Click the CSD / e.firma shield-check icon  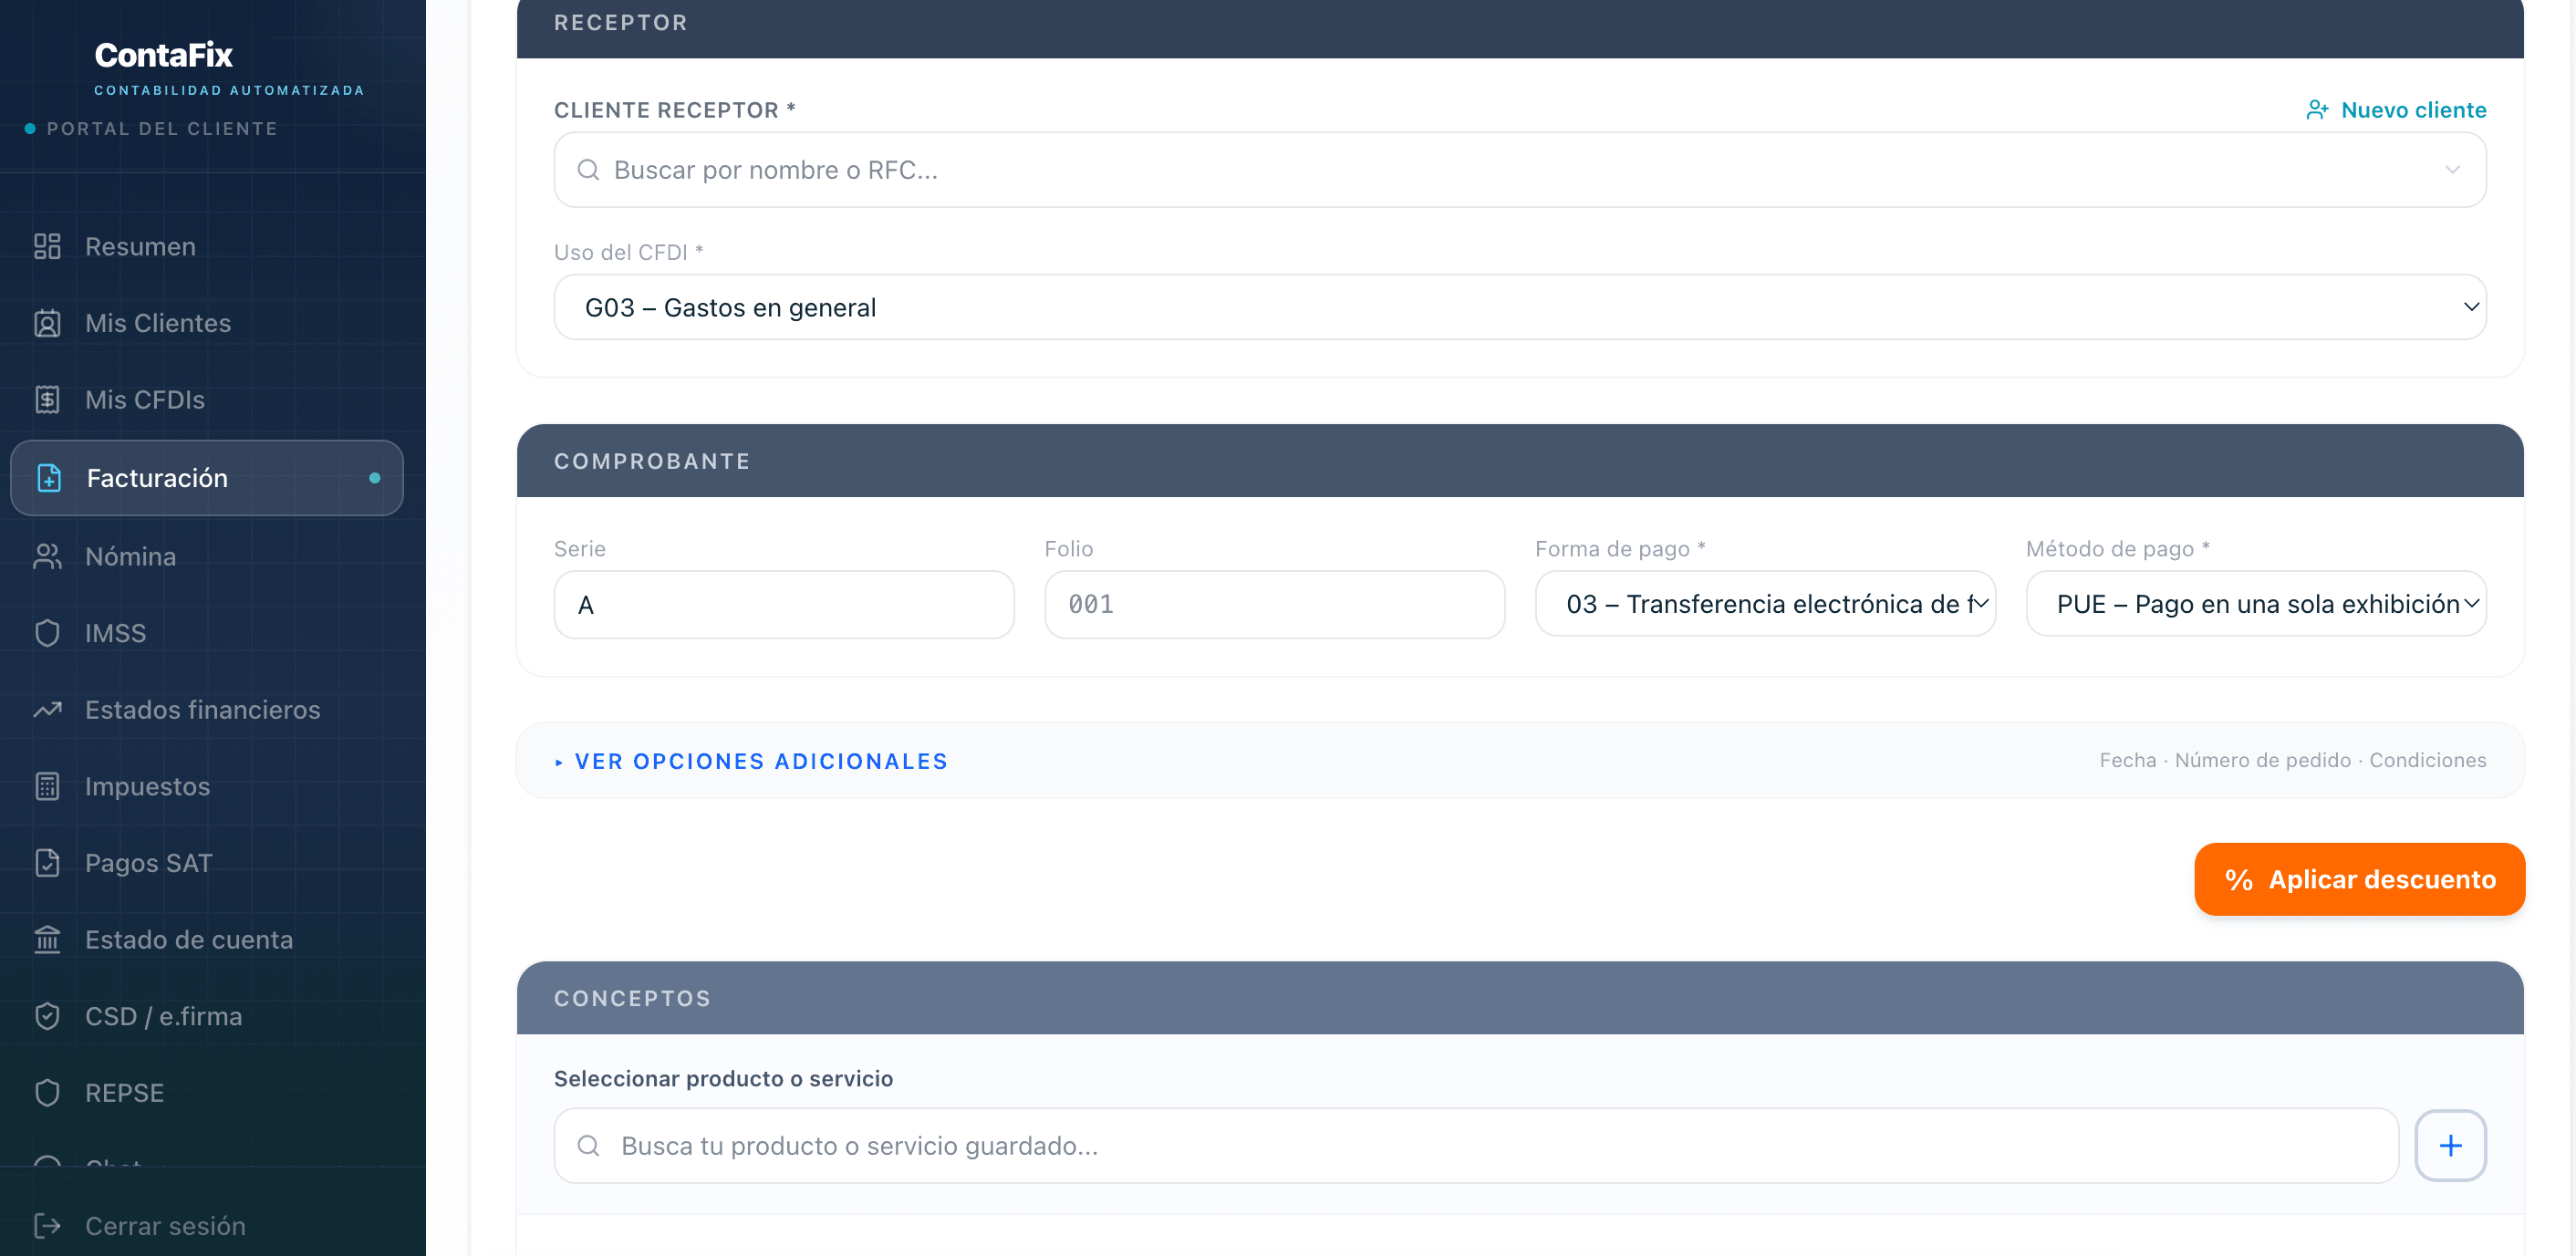point(47,1016)
